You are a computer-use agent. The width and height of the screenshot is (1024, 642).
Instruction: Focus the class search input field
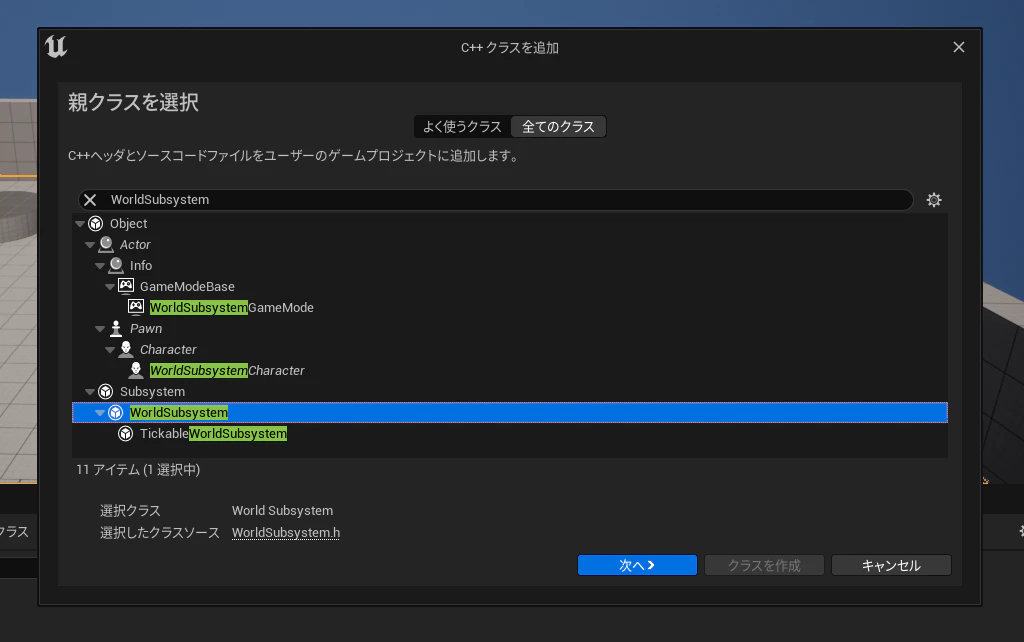[x=495, y=200]
